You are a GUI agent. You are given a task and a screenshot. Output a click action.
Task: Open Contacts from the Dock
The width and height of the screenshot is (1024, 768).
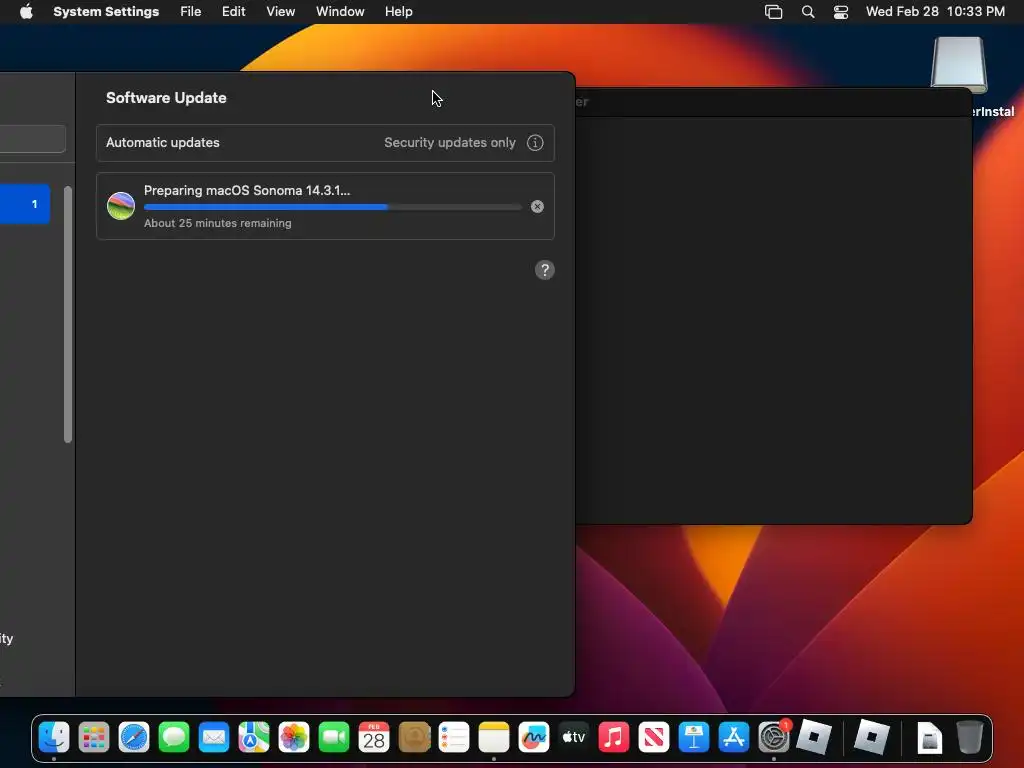[x=414, y=738]
